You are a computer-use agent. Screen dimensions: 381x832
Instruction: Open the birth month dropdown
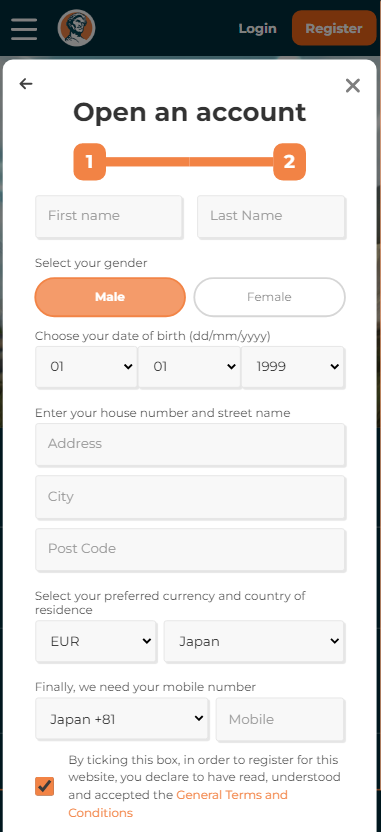point(189,367)
